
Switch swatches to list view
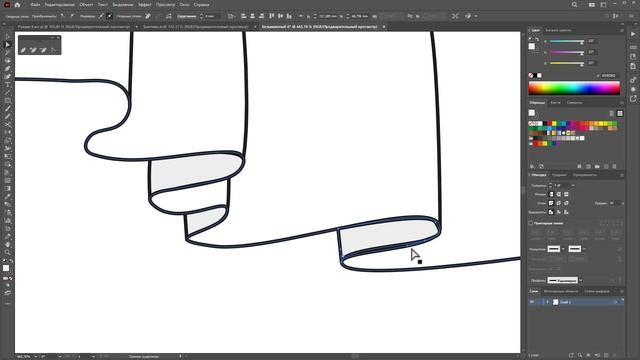click(611, 113)
